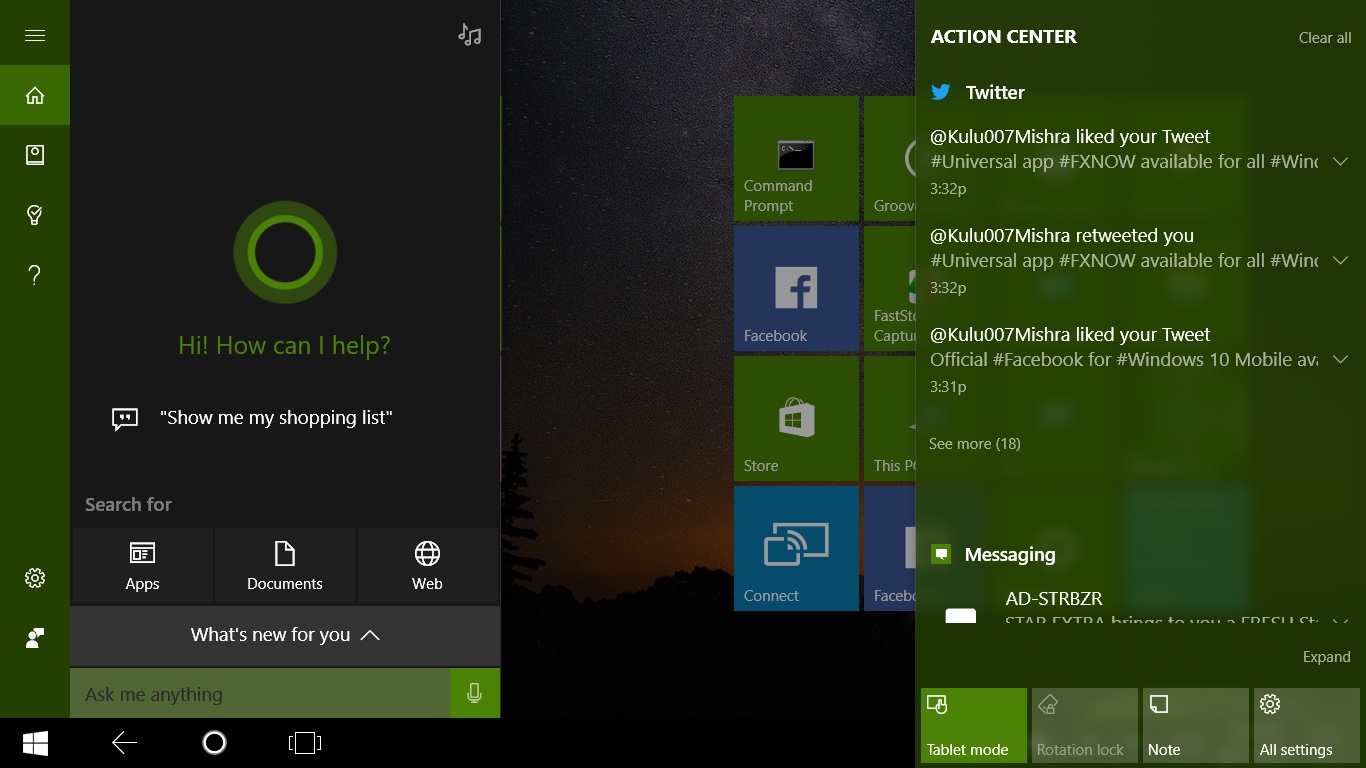
Task: Click See more (18) Twitter notifications
Action: coord(975,443)
